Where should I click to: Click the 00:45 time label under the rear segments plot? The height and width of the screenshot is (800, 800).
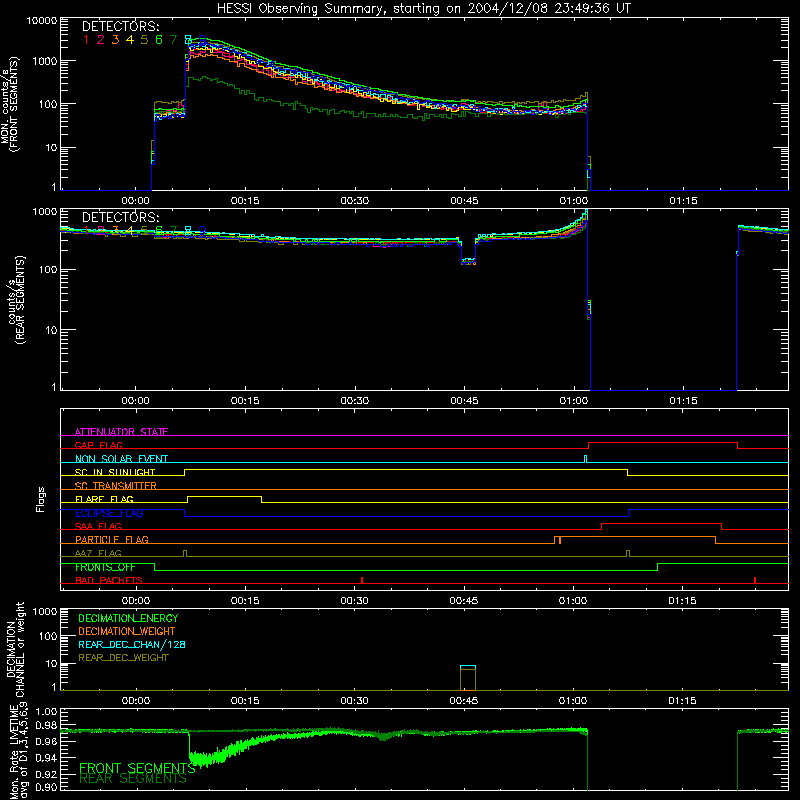tap(464, 401)
